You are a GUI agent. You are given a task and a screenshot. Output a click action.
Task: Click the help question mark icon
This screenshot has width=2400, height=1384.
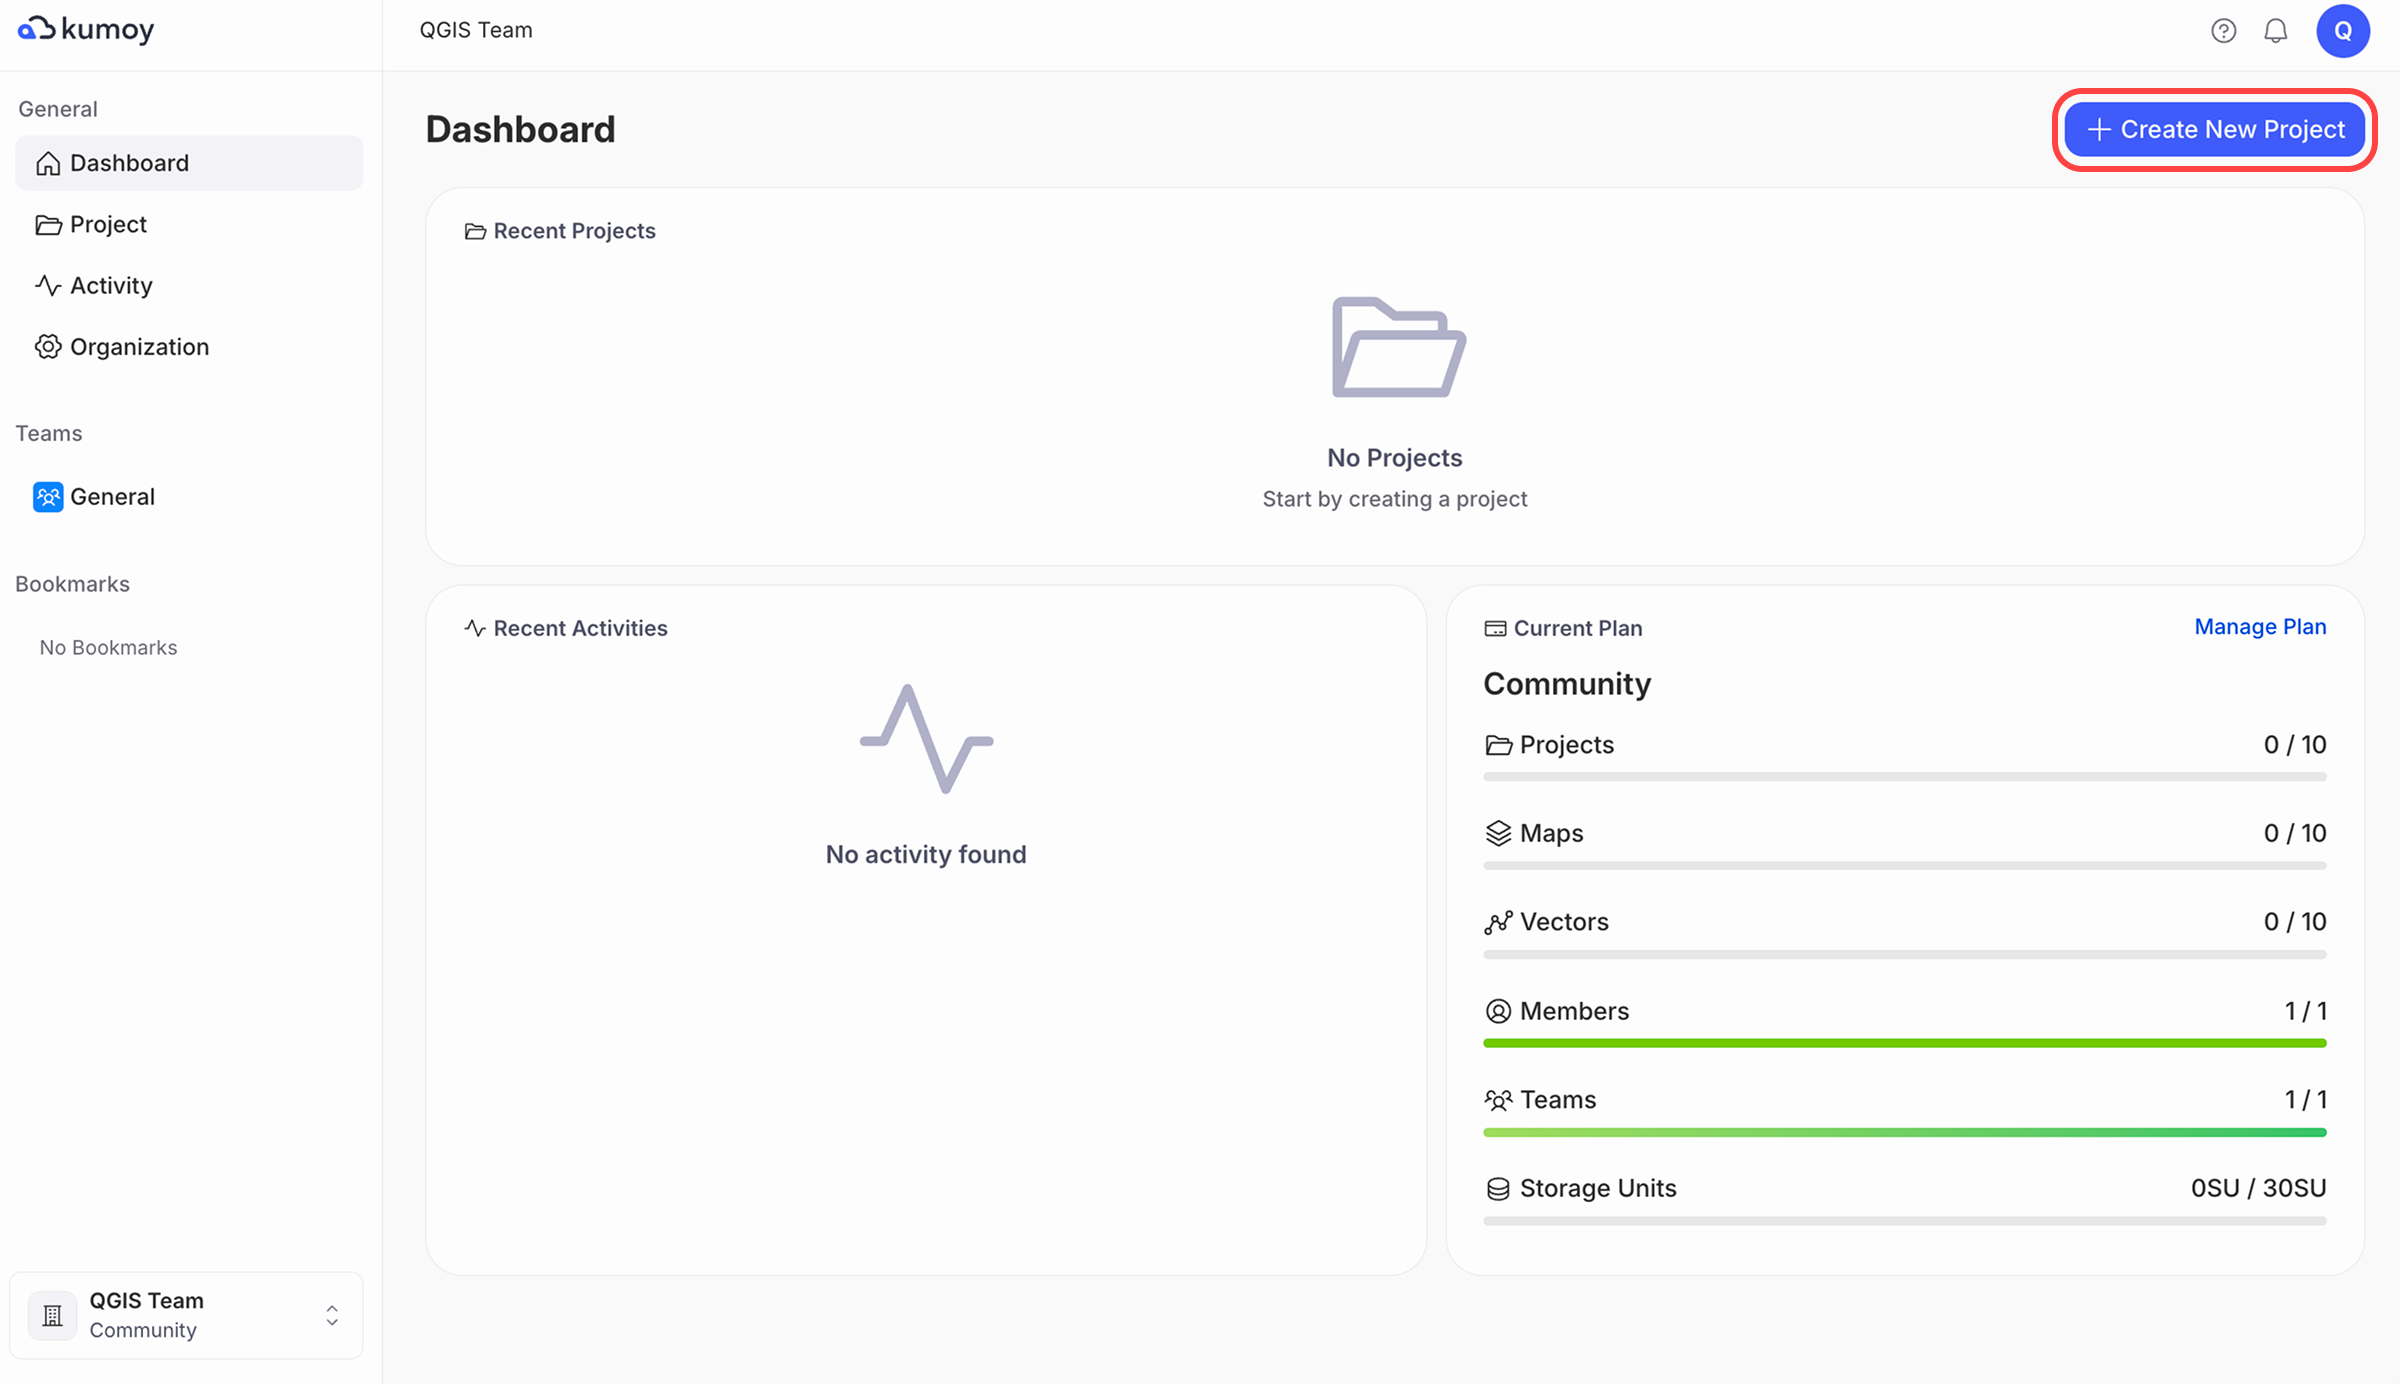tap(2223, 31)
